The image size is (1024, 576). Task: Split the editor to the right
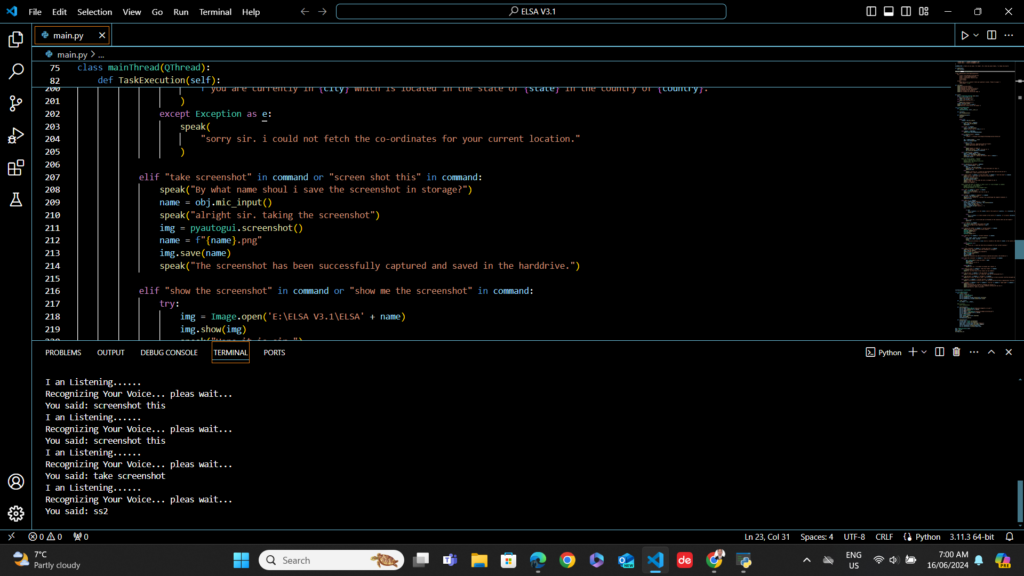(991, 35)
